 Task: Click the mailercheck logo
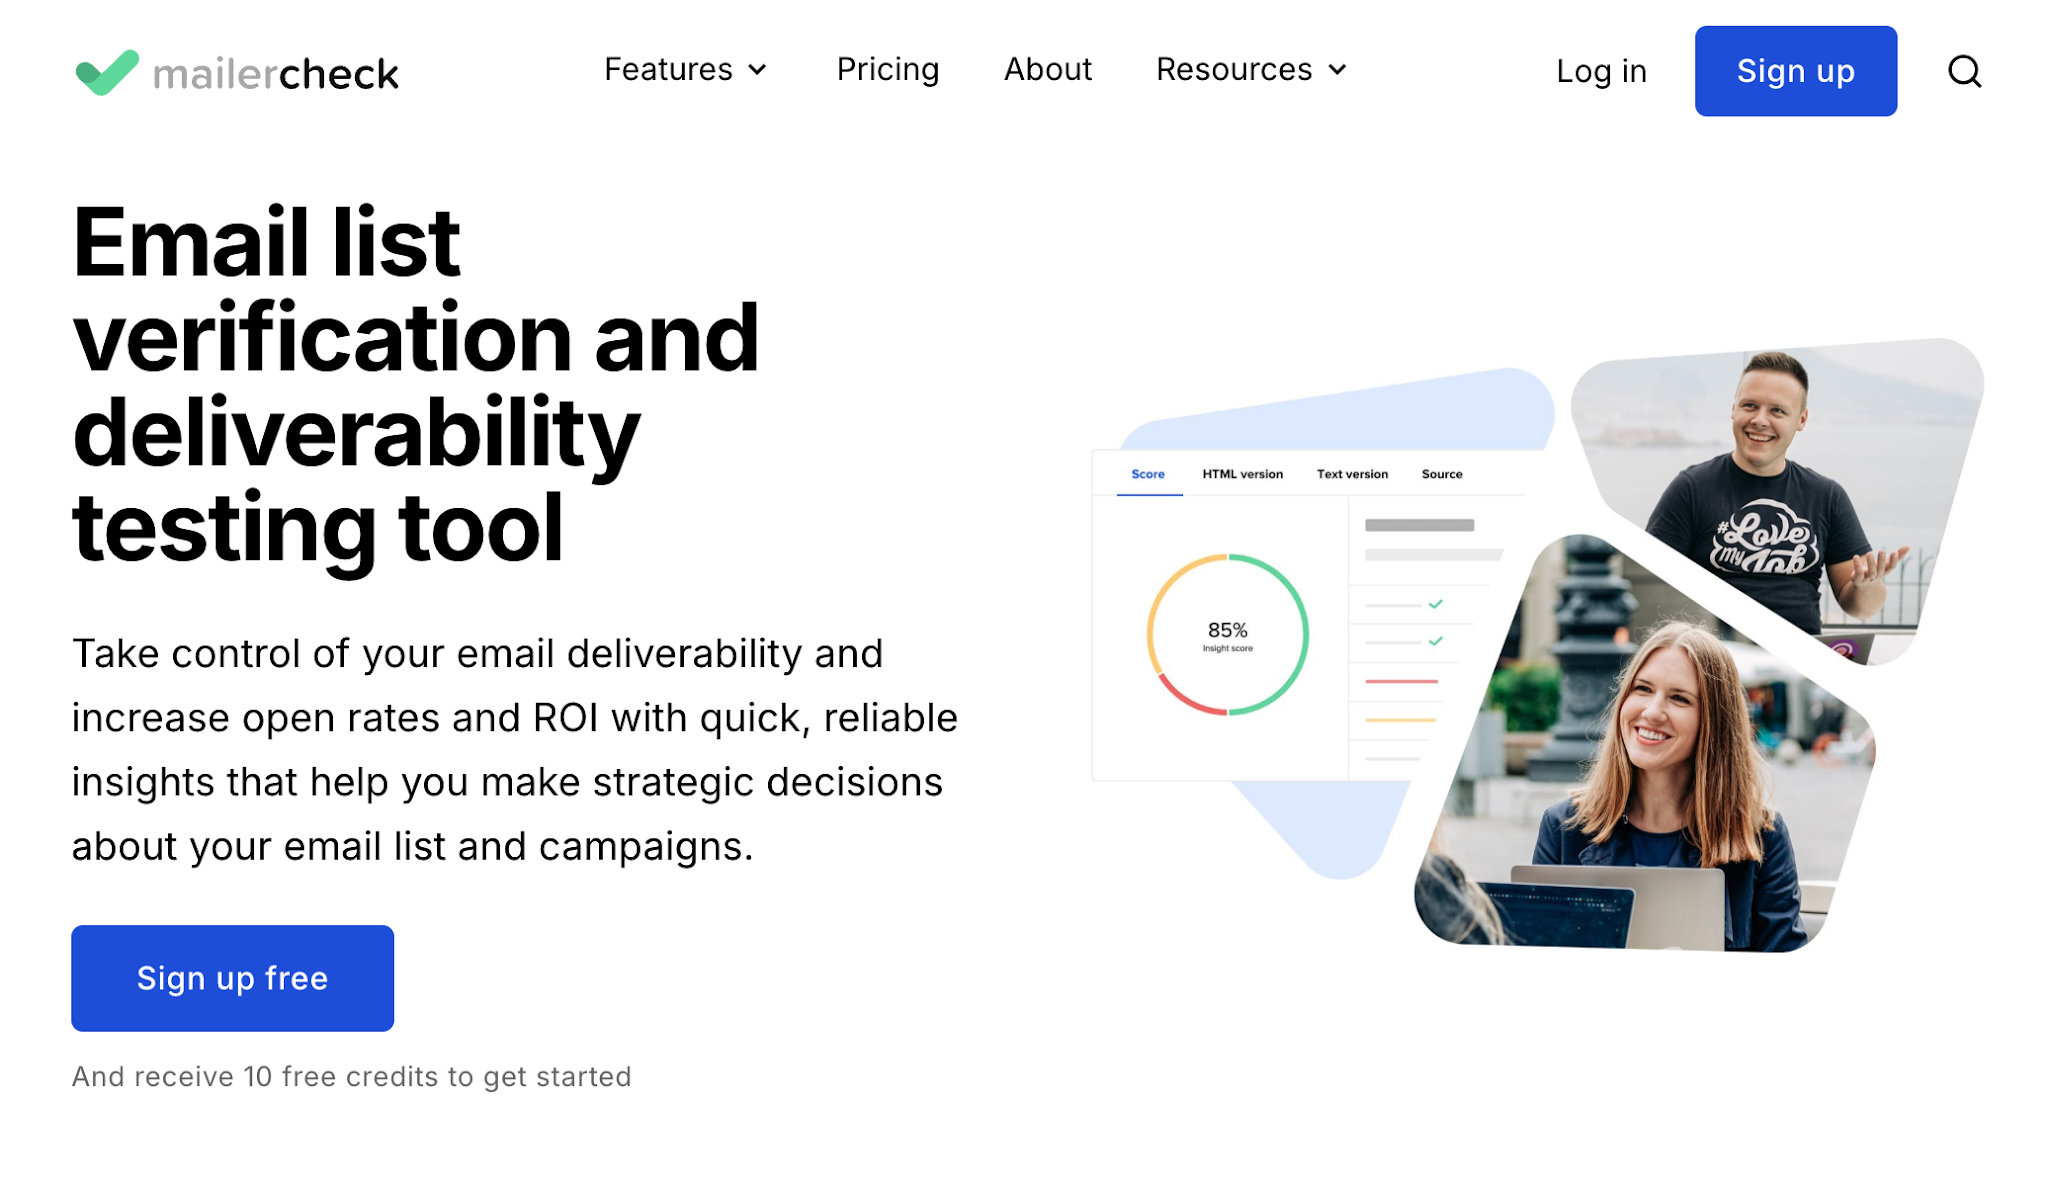click(237, 72)
